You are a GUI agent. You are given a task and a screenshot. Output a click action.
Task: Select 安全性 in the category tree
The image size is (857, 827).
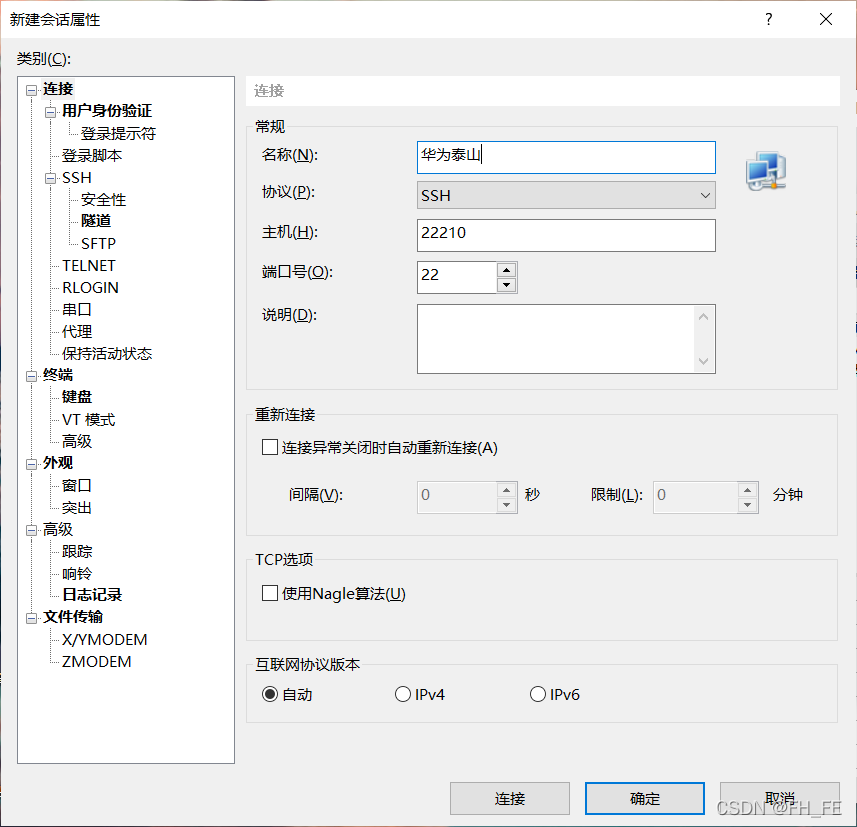pos(103,200)
